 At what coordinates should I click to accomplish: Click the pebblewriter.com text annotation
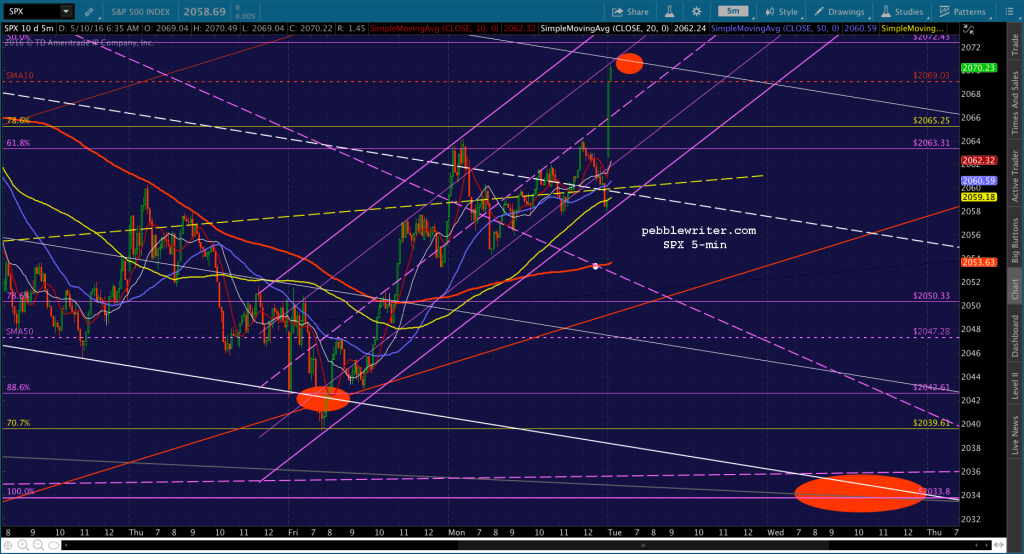coord(698,231)
